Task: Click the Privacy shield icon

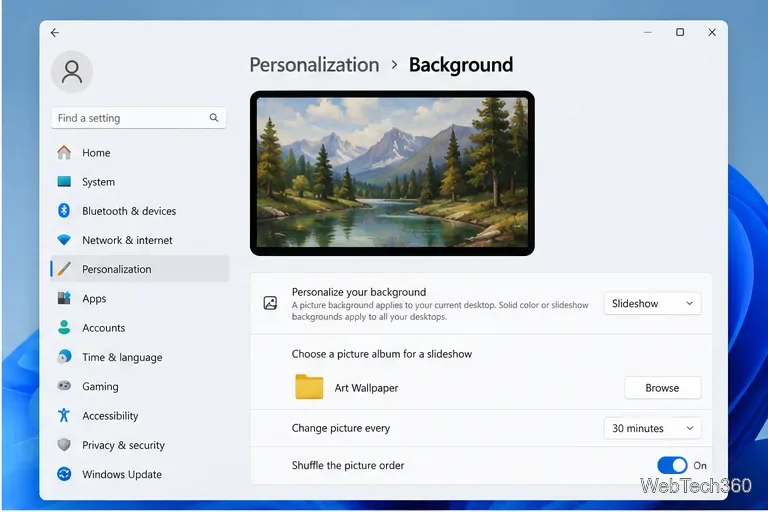Action: click(x=64, y=445)
